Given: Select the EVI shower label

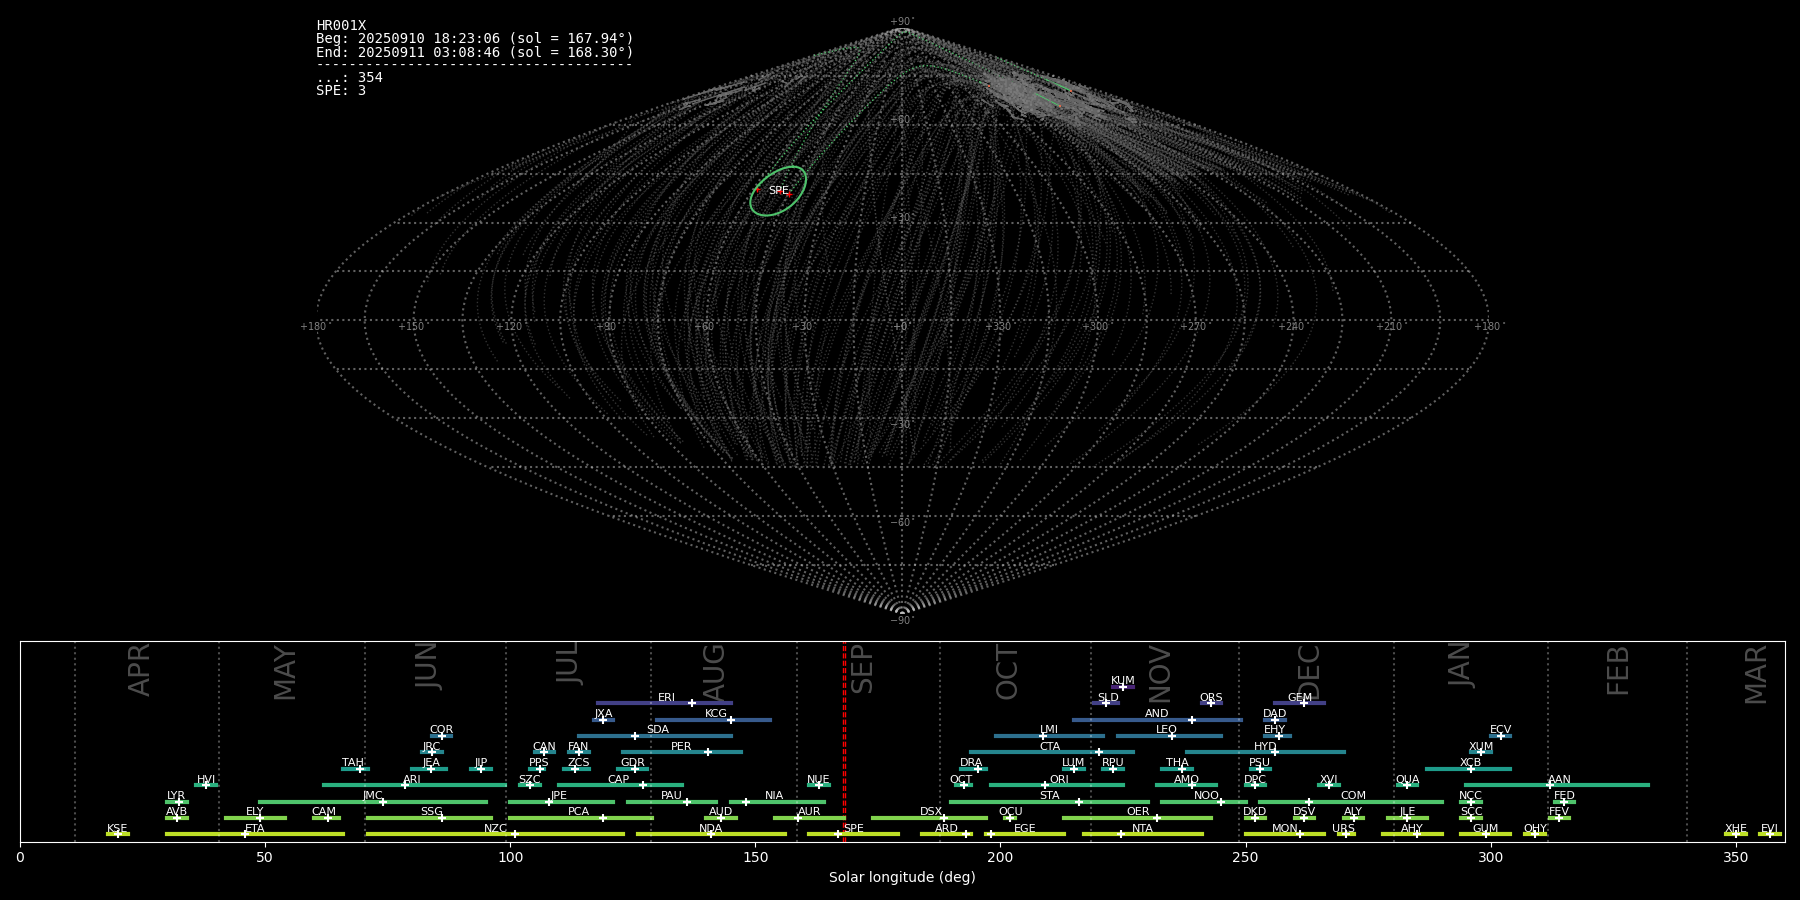Looking at the screenshot, I should [x=1769, y=829].
